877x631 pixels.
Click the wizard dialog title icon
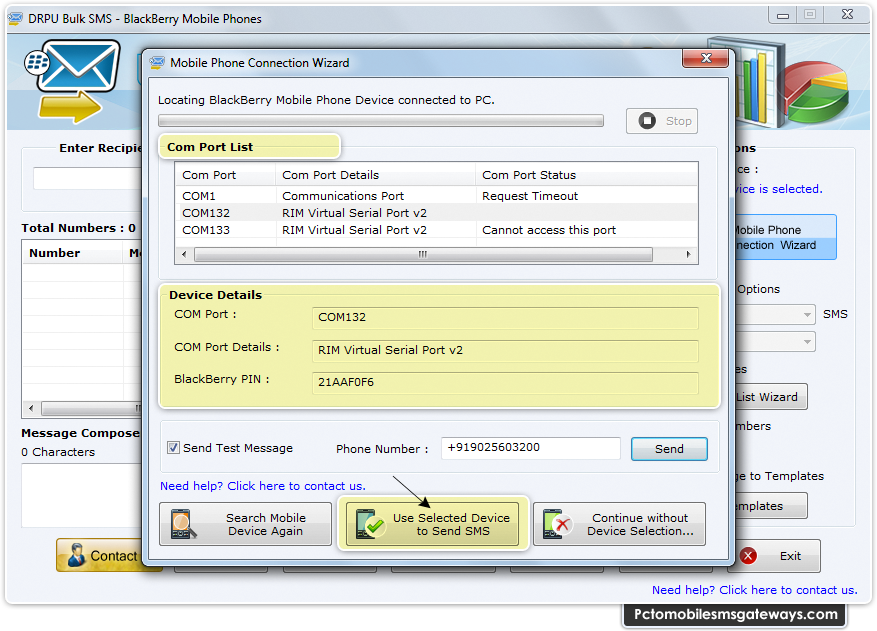coord(157,63)
